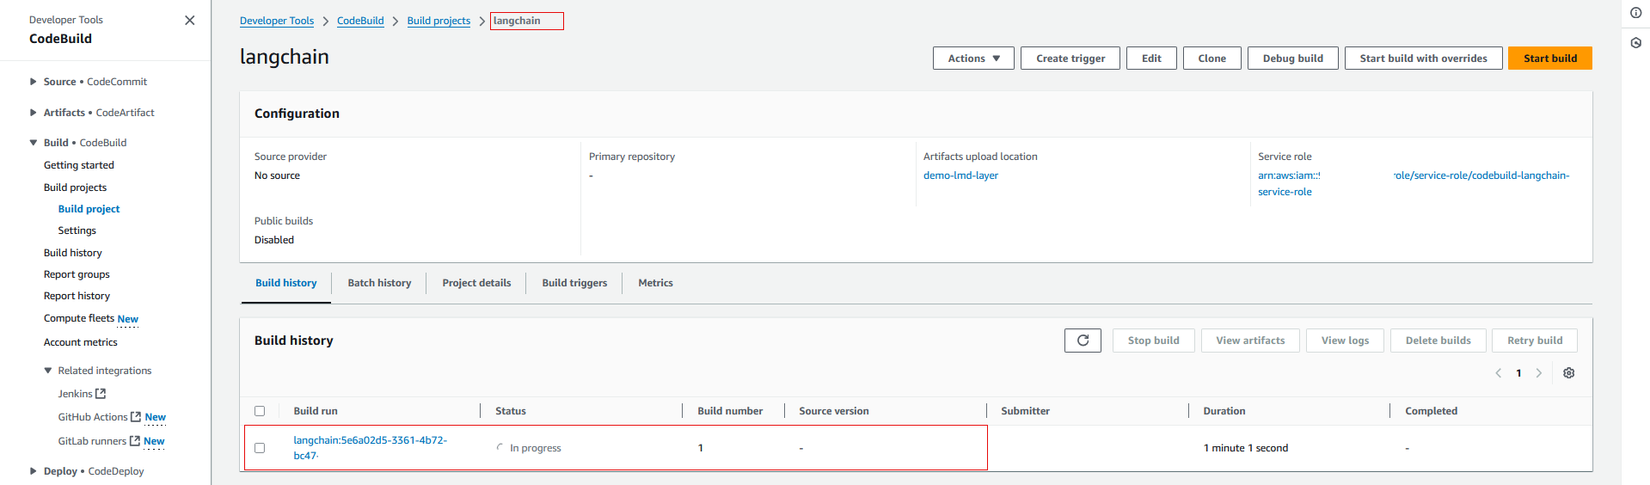Click the GitLab runners external link icon
The image size is (1650, 485).
(x=135, y=441)
